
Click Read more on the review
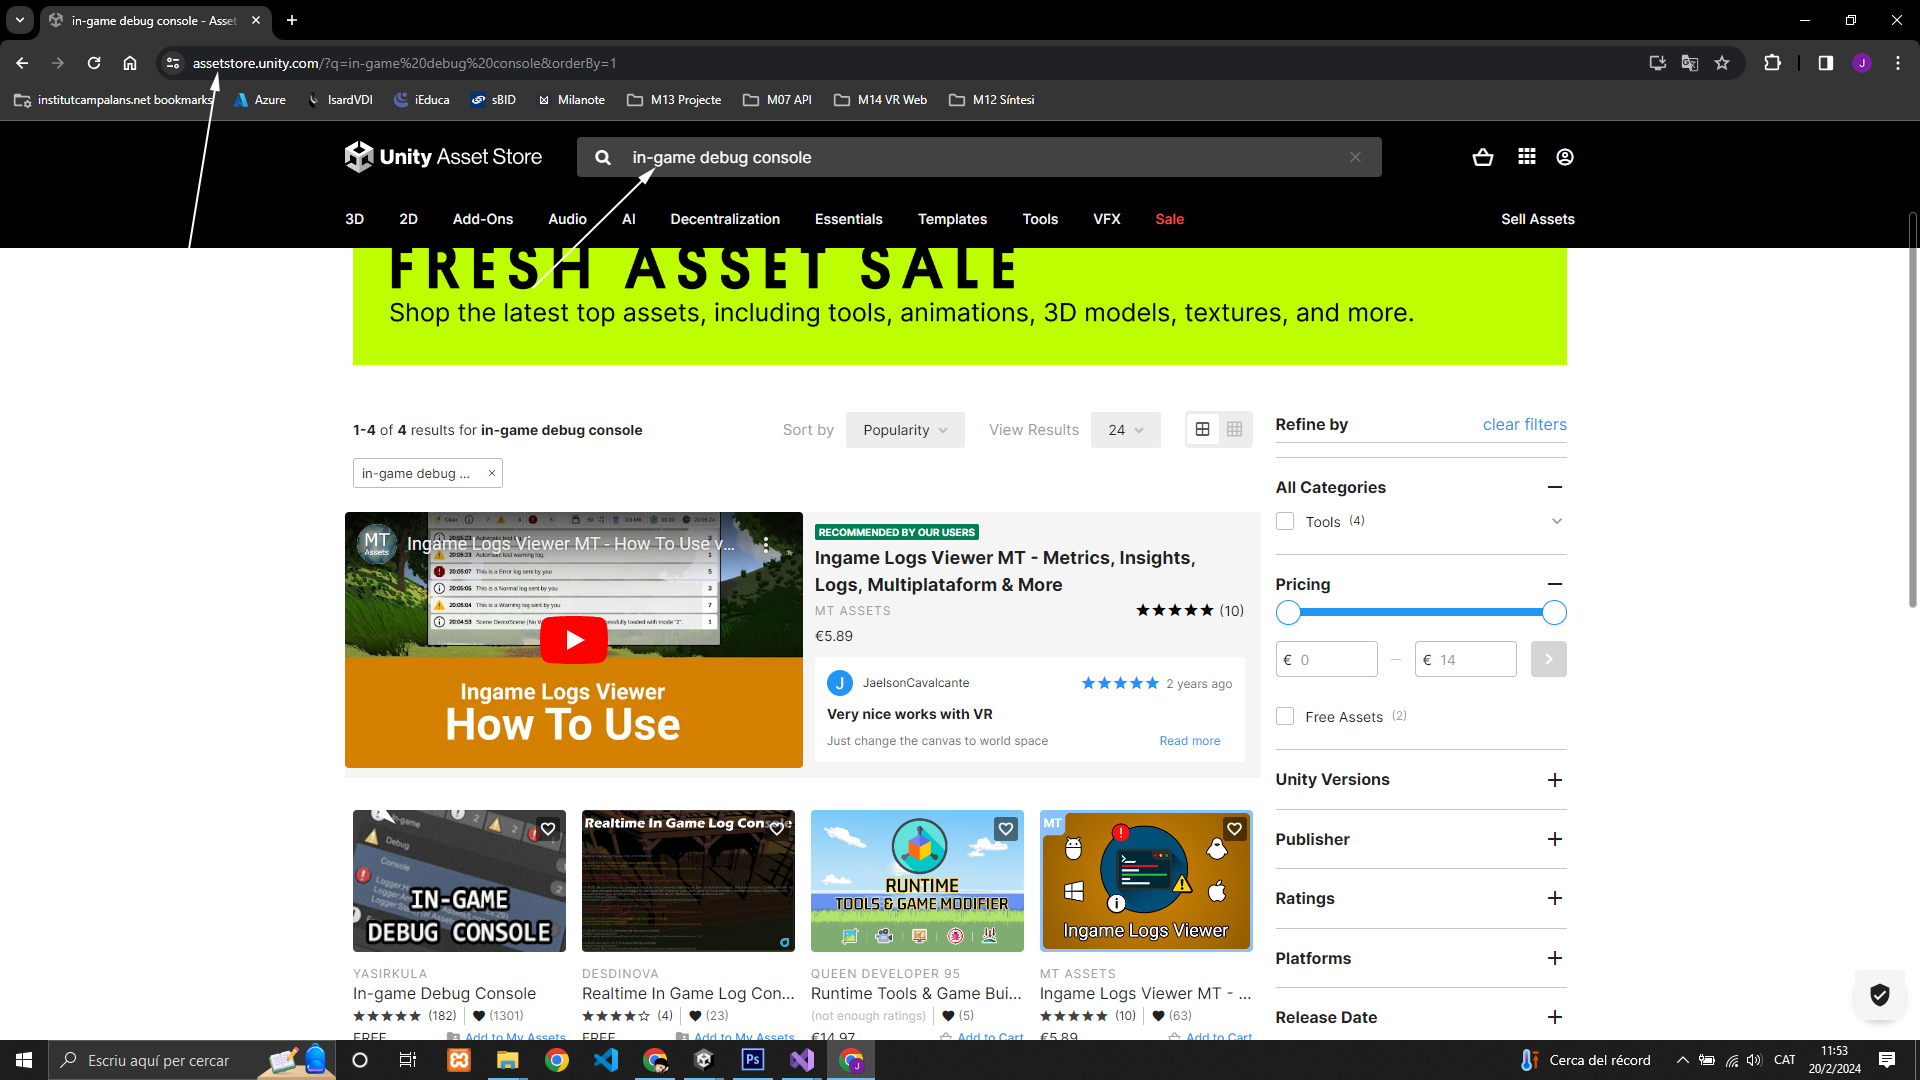click(x=1189, y=741)
